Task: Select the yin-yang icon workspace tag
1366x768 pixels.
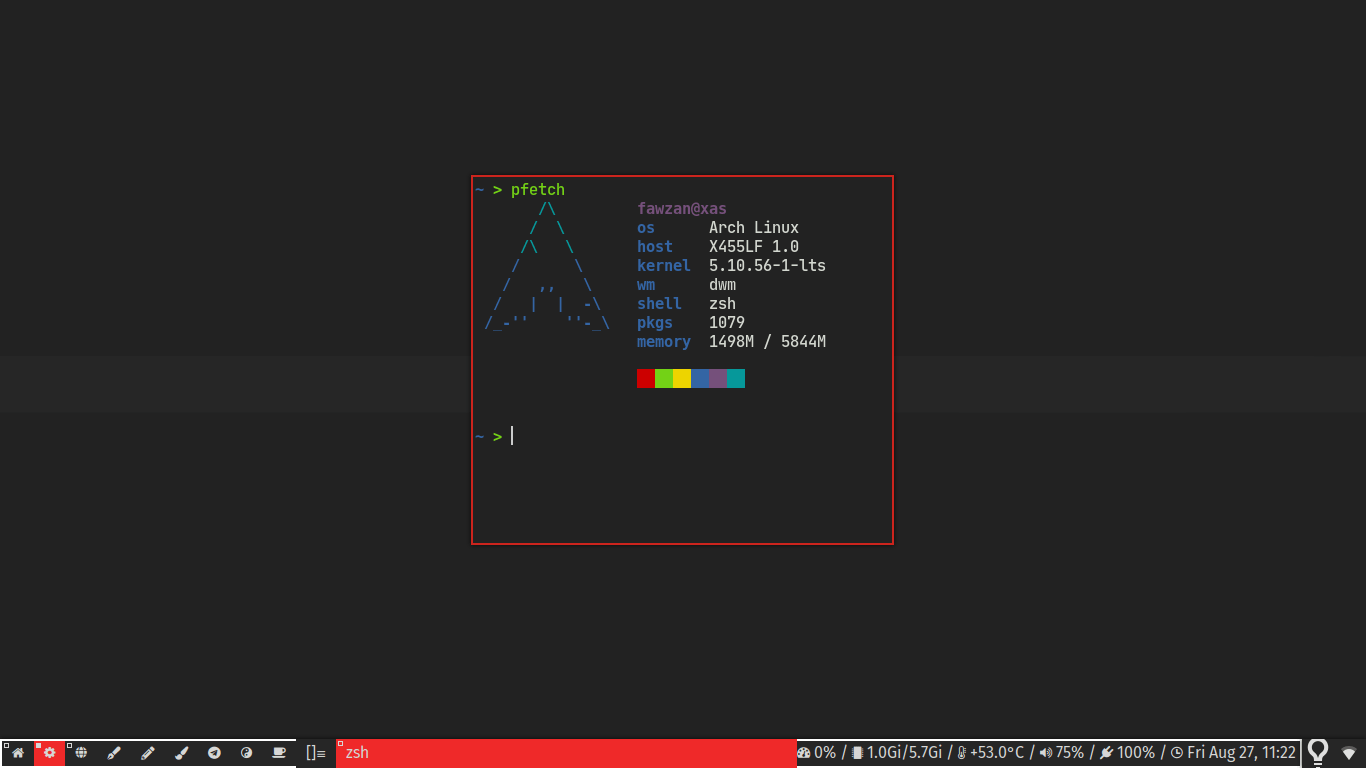Action: coord(247,753)
